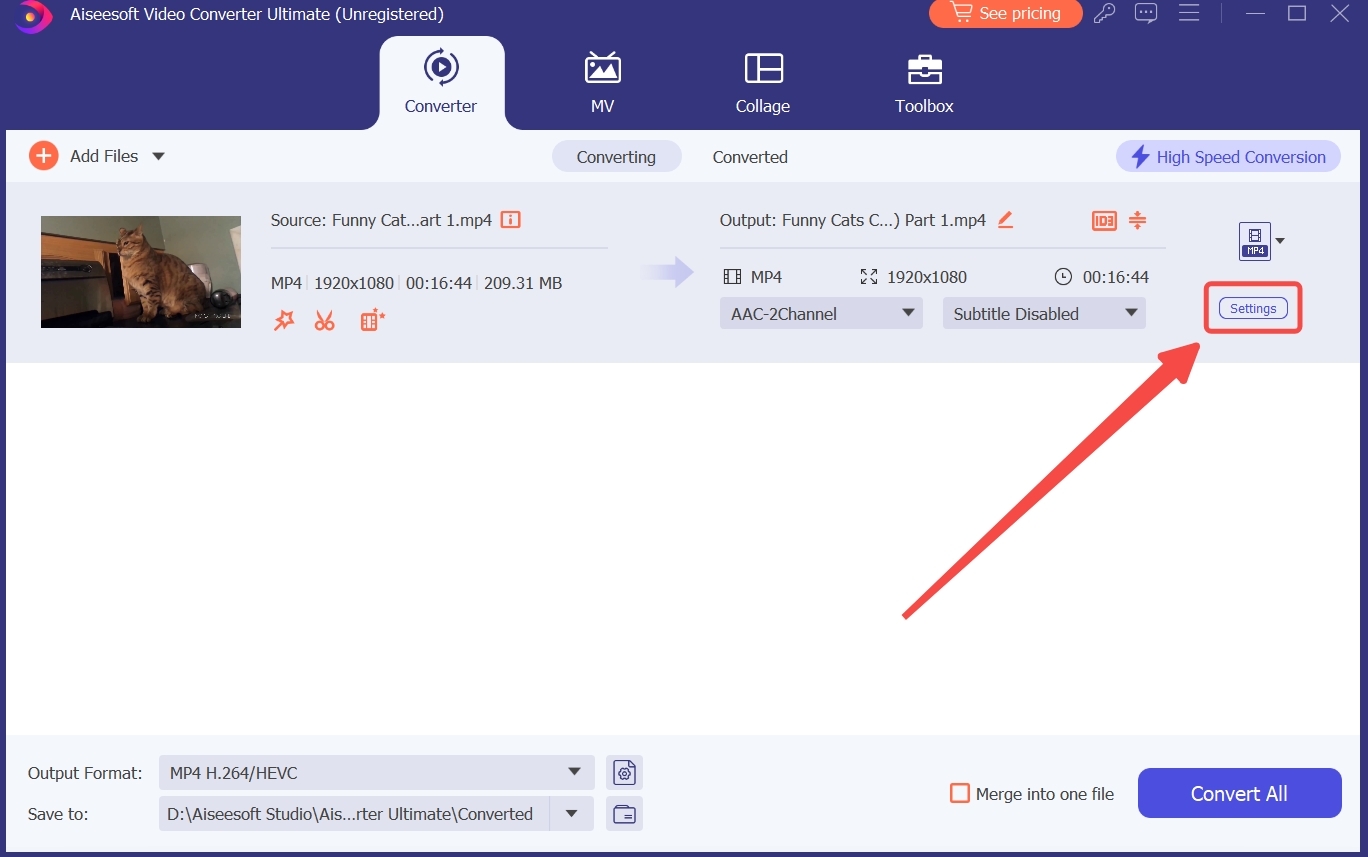The height and width of the screenshot is (857, 1368).
Task: Open the feedback chat icon
Action: 1146,14
